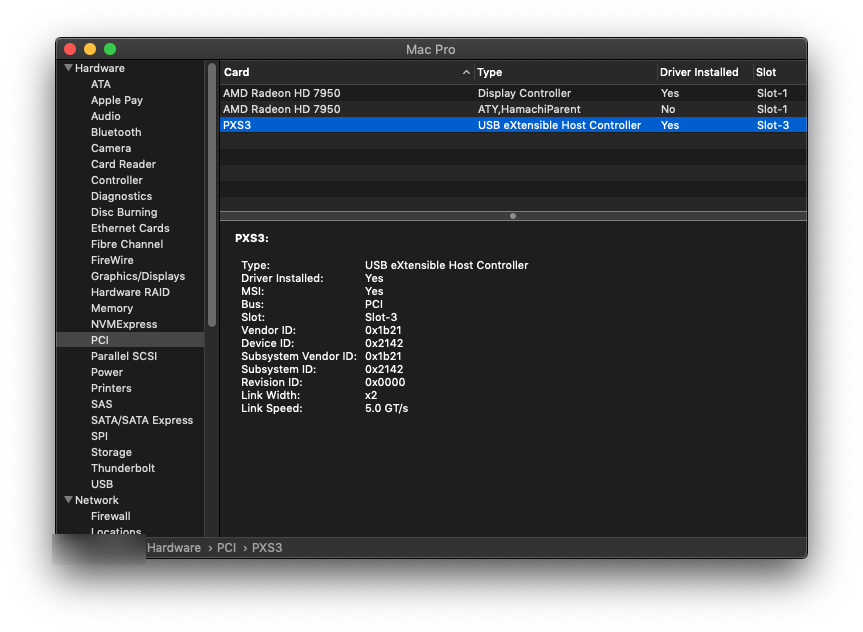Open the Memory section
Image resolution: width=863 pixels, height=632 pixels.
coord(112,308)
